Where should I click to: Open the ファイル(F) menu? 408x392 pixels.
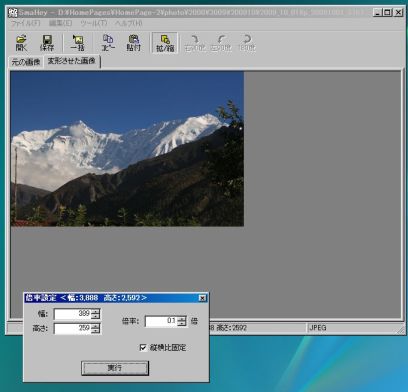point(26,23)
